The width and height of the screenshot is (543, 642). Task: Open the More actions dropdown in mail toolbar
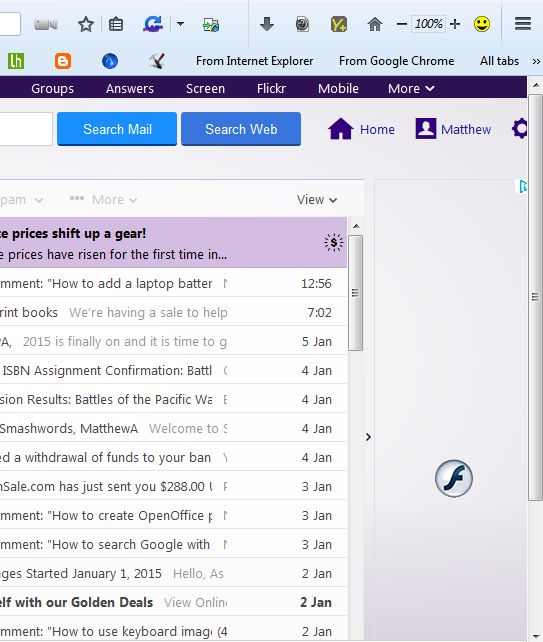pos(103,200)
